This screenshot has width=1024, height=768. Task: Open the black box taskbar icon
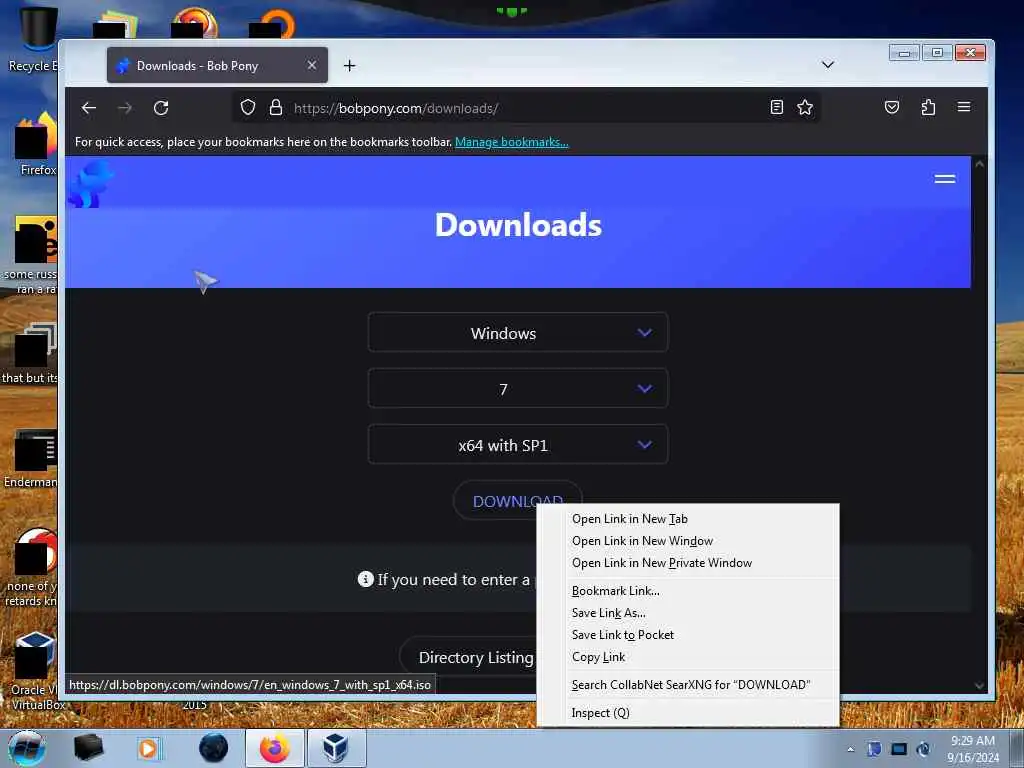pos(88,748)
